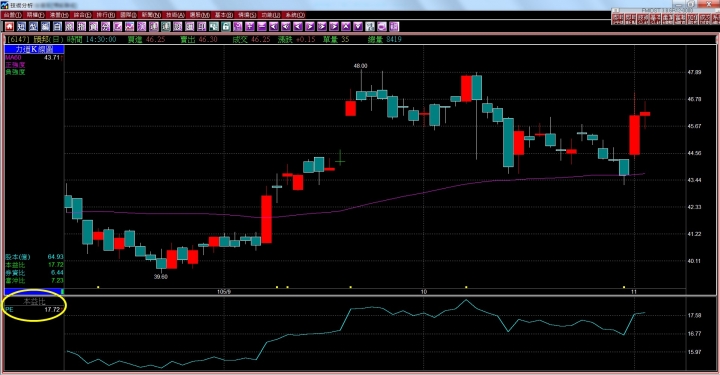
Task: Open the 功能(U) menu
Action: [x=270, y=15]
